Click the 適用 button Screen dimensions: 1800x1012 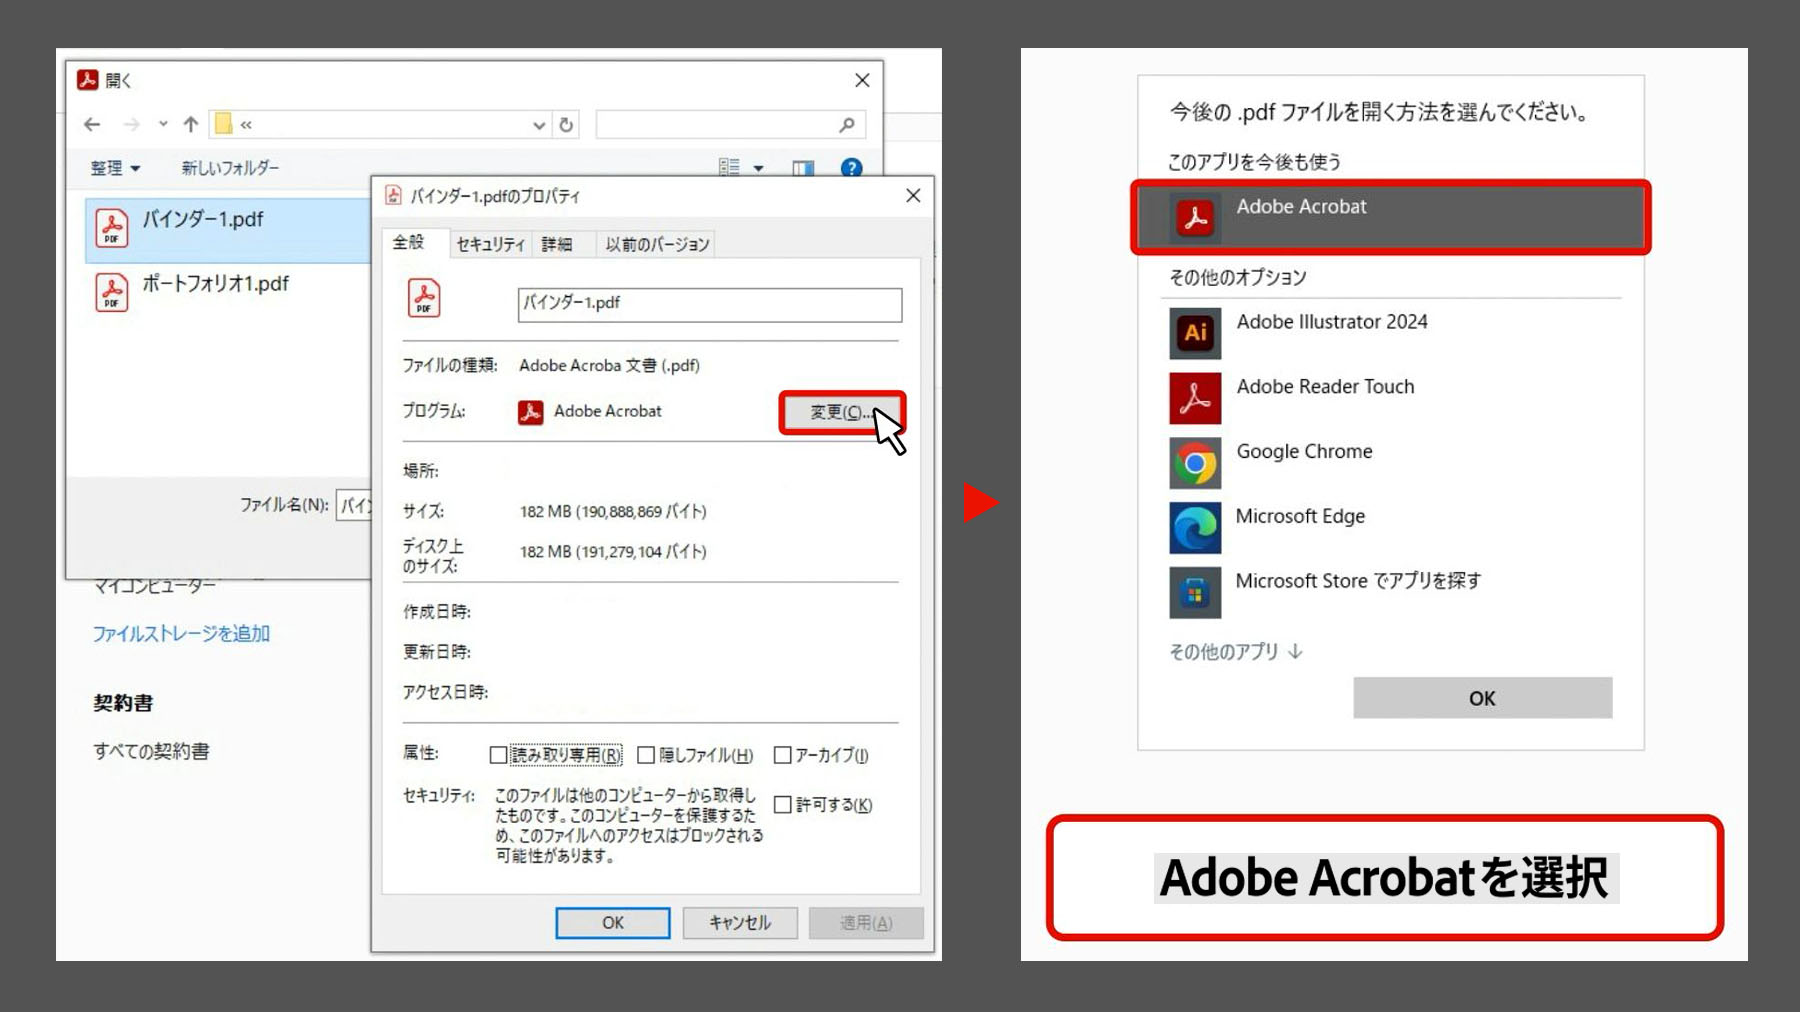pos(866,923)
